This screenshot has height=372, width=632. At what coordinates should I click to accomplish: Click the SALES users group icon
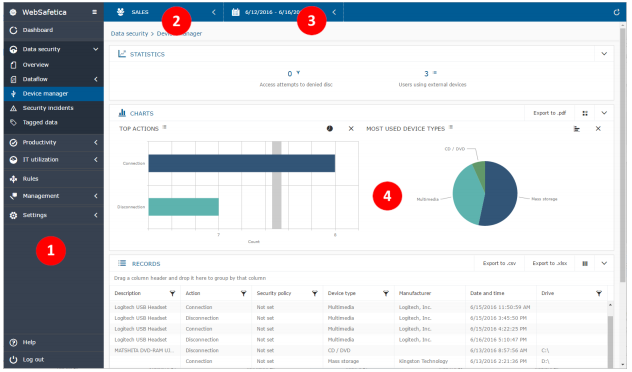pyautogui.click(x=120, y=12)
